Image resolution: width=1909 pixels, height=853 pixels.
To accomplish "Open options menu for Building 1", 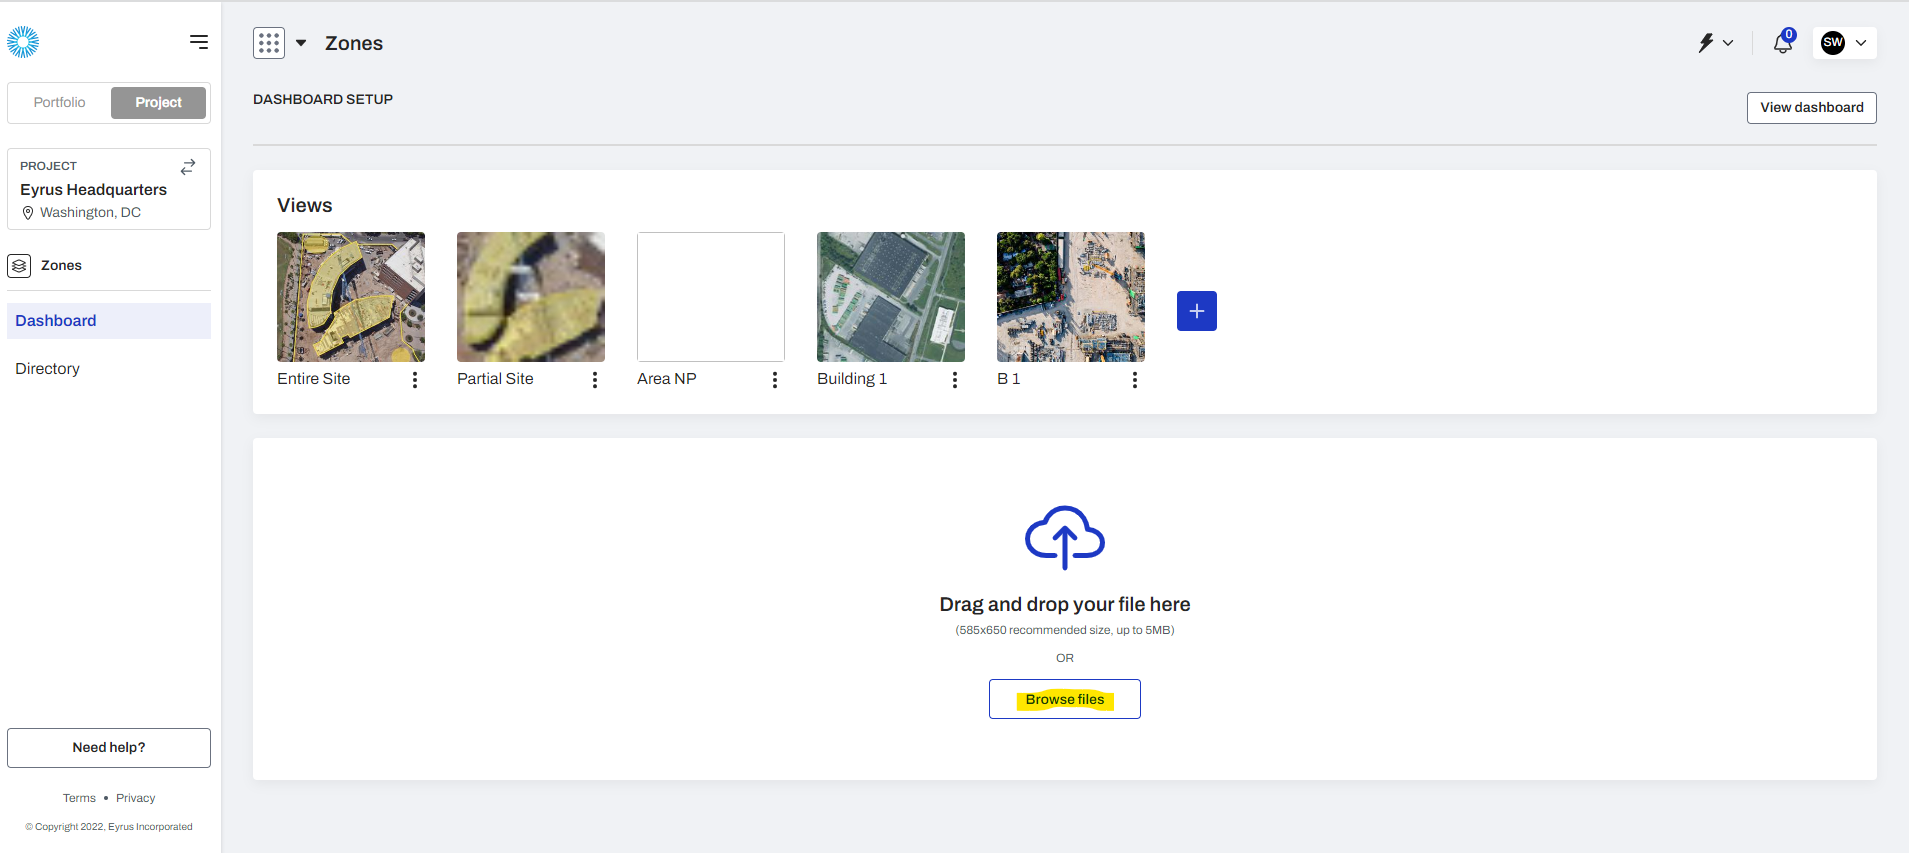I will (x=955, y=380).
